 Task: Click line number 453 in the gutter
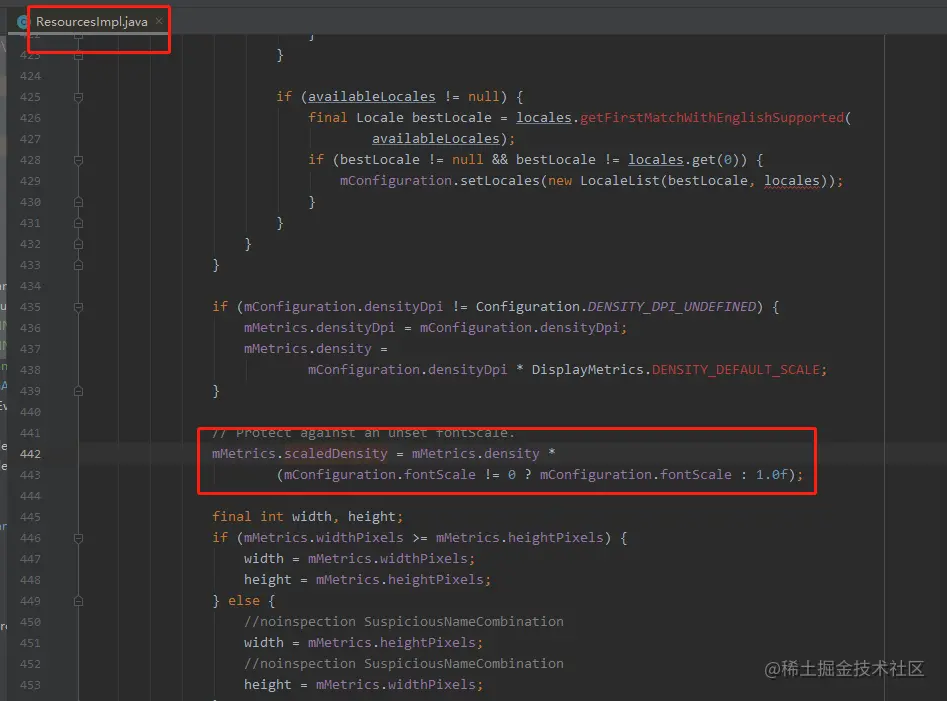coord(30,685)
